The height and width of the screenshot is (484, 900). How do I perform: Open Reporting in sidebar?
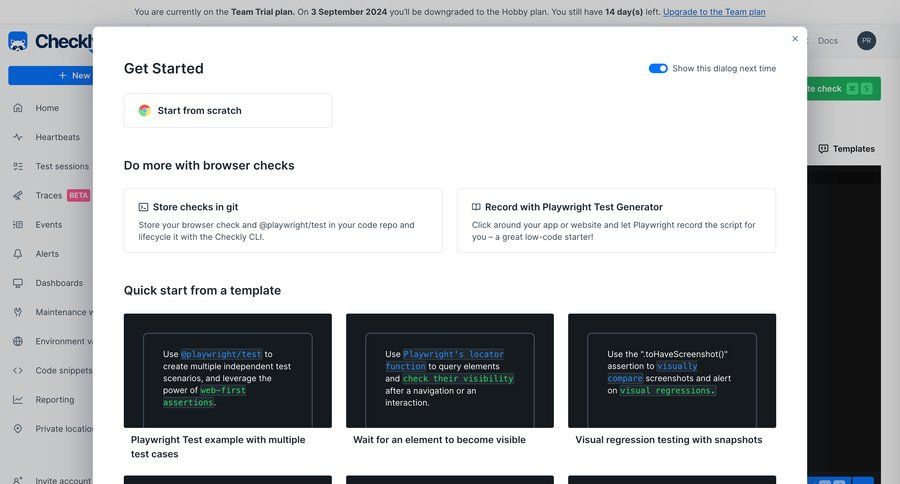click(55, 400)
